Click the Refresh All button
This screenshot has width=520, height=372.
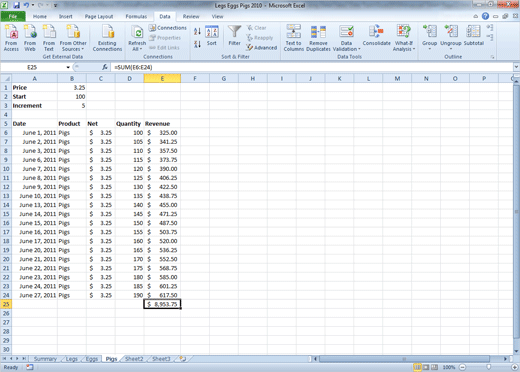point(137,38)
